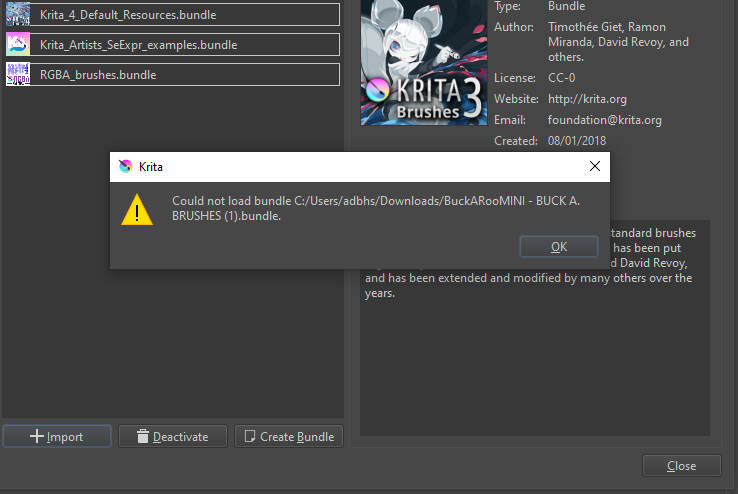The width and height of the screenshot is (738, 494).
Task: Close the Krita error dialog with X
Action: click(595, 166)
